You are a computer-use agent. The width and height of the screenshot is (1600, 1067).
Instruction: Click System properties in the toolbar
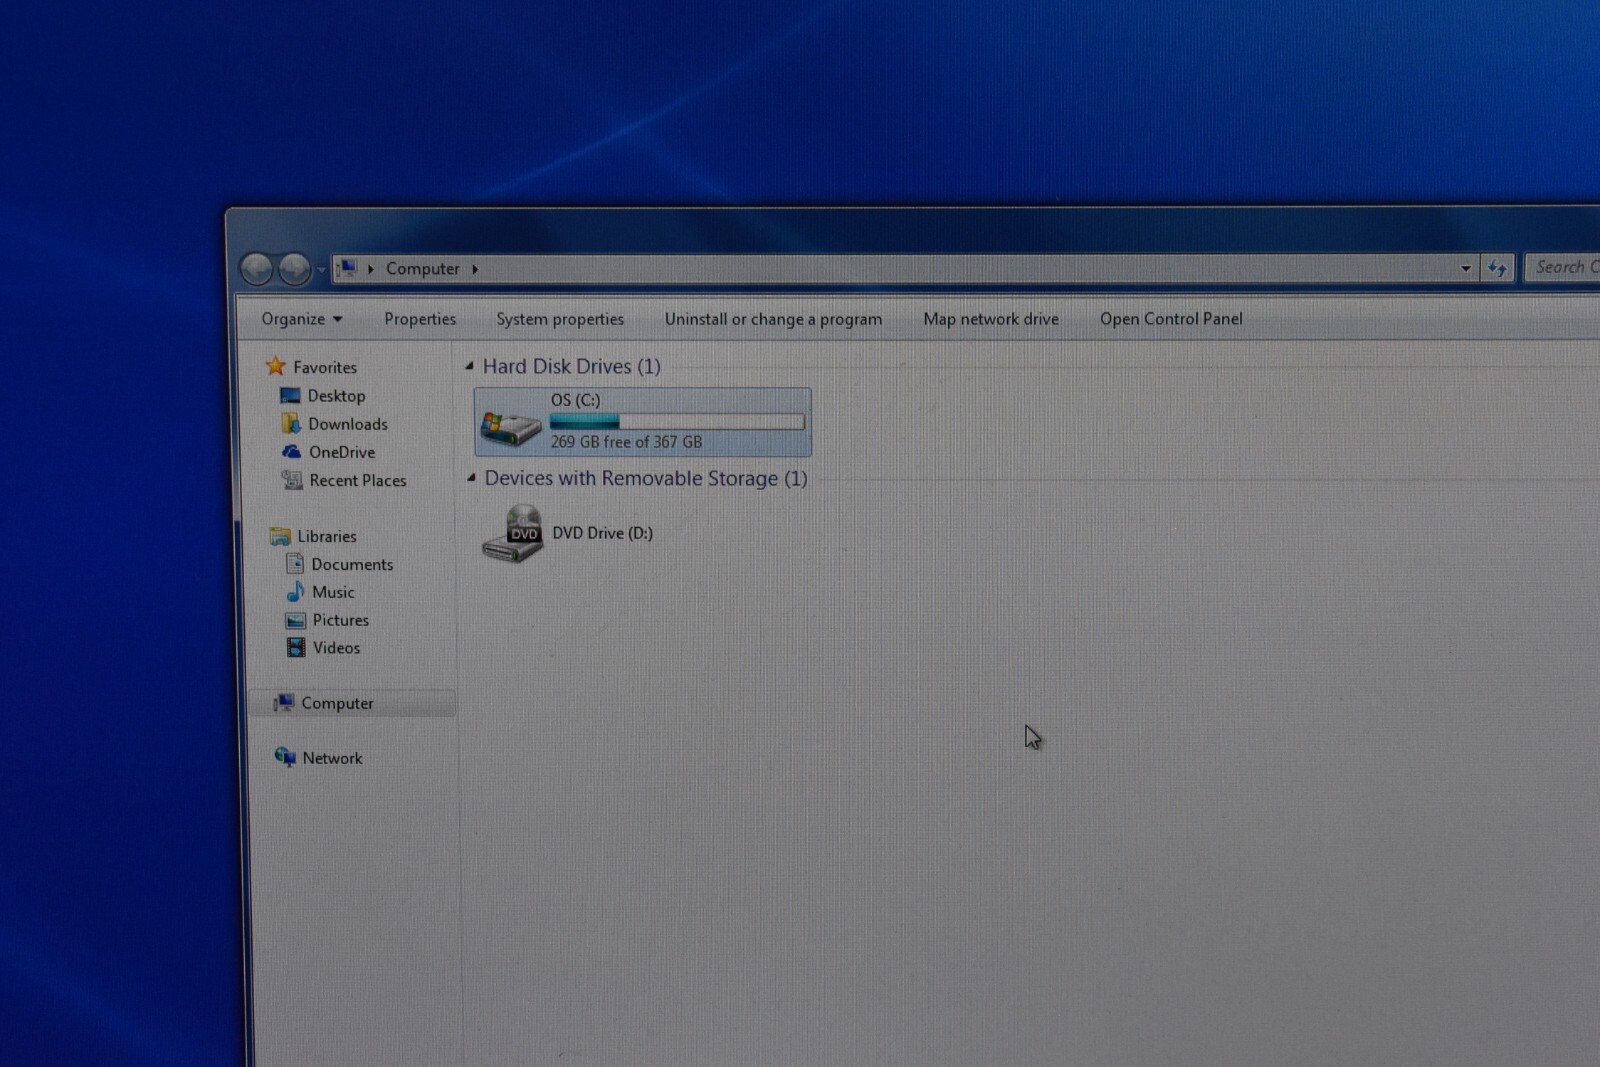pyautogui.click(x=560, y=319)
